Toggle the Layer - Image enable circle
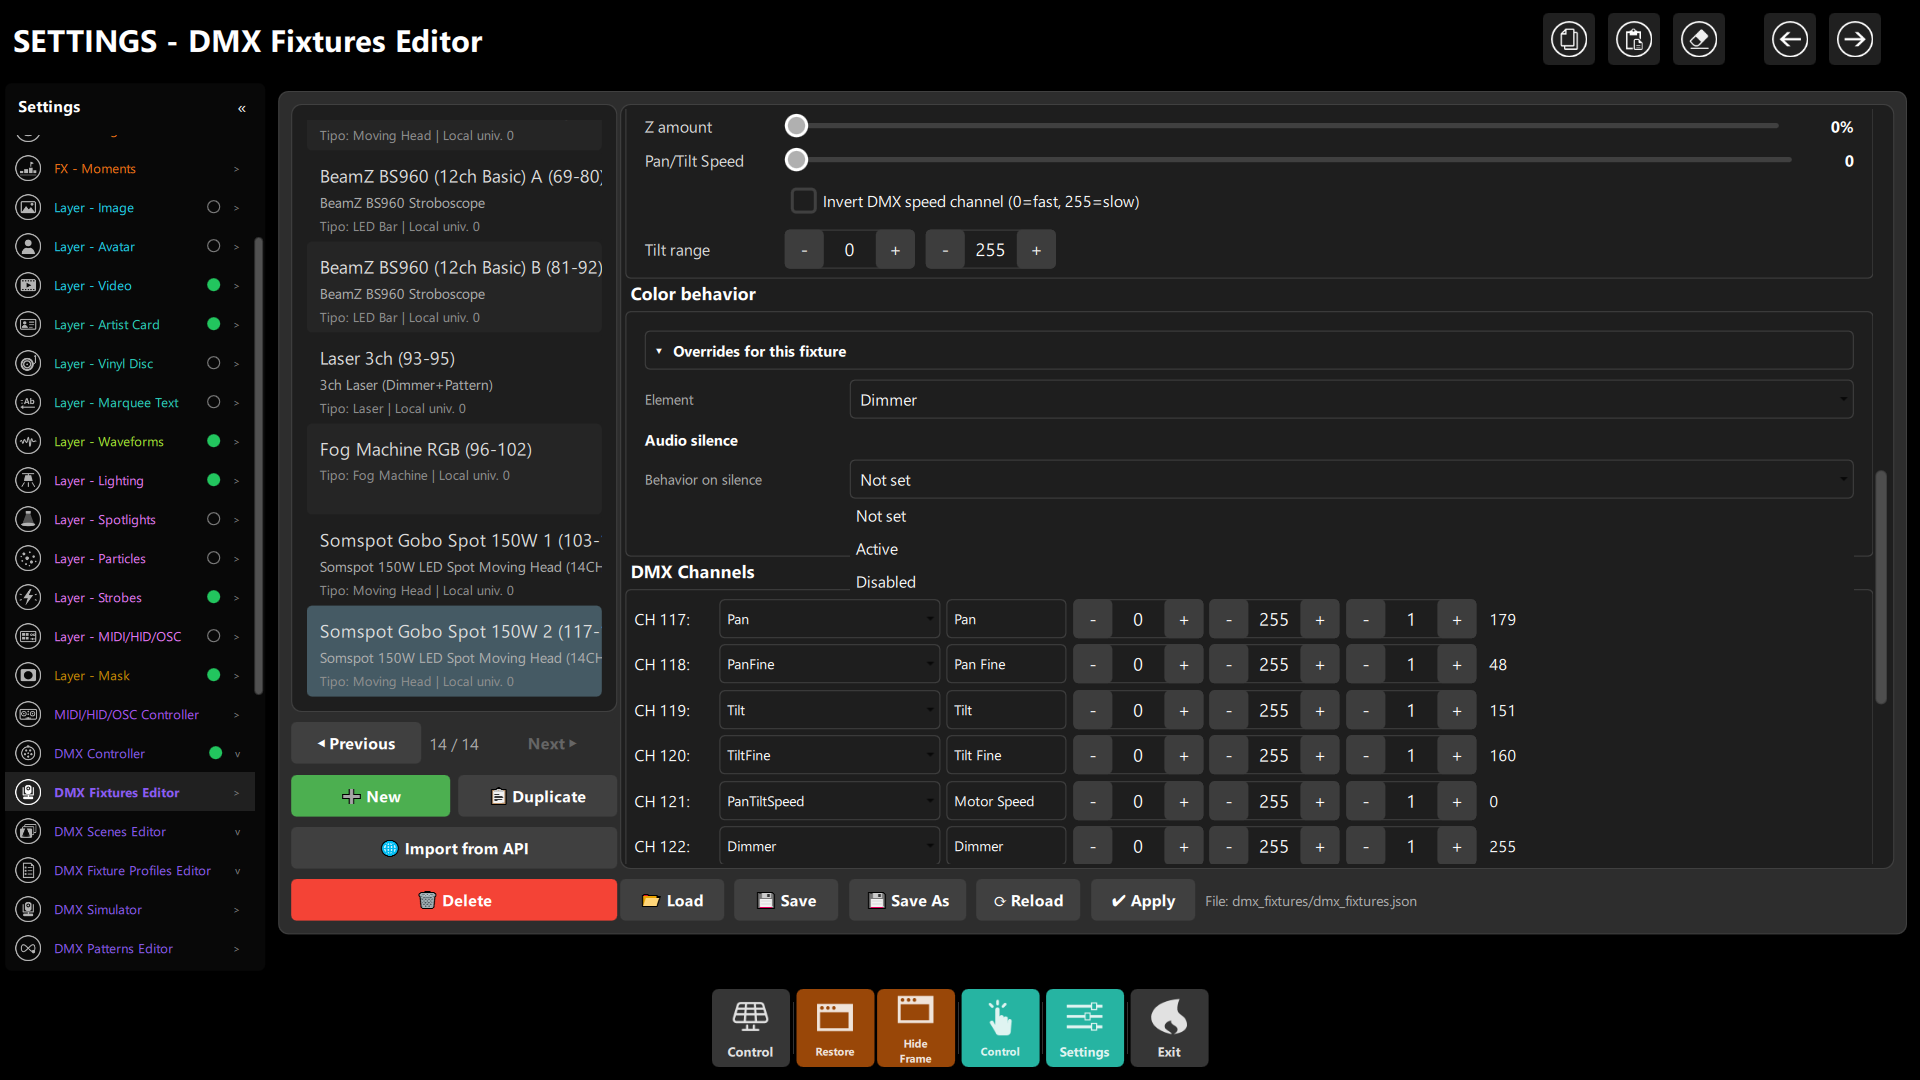The width and height of the screenshot is (1920, 1080). pos(213,207)
